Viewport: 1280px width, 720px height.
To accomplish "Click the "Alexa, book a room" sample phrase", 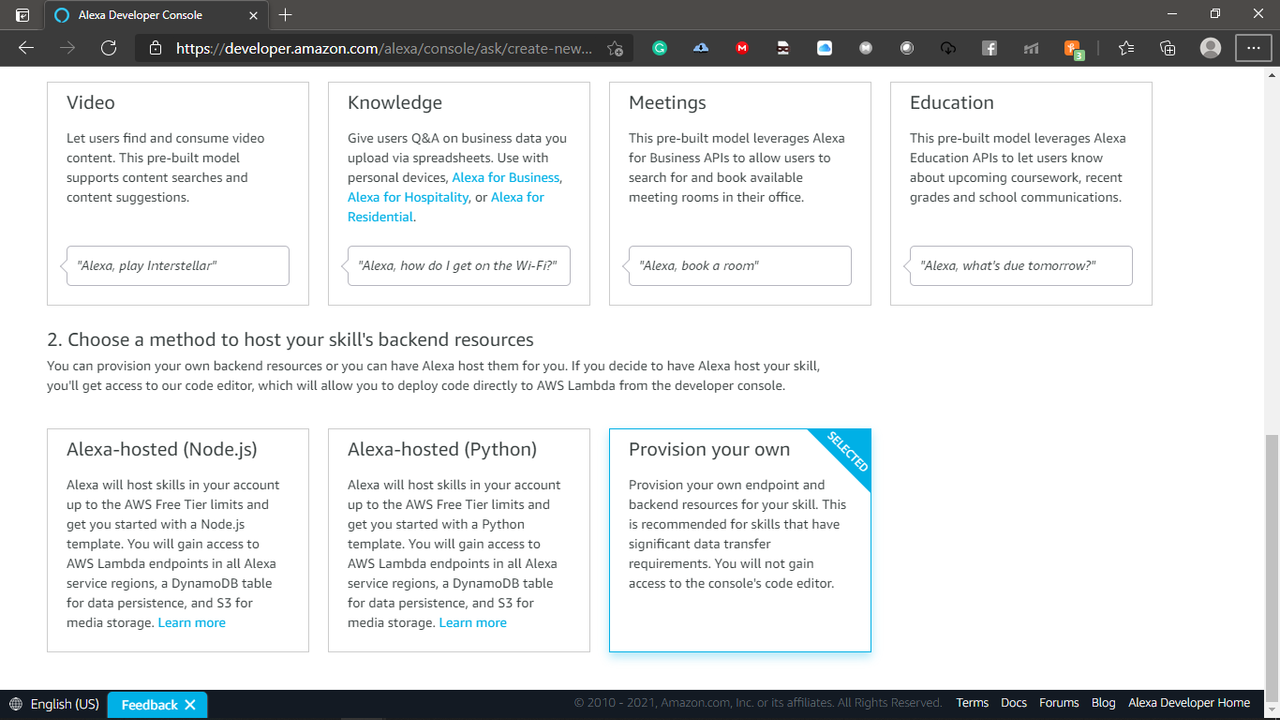I will 740,266.
